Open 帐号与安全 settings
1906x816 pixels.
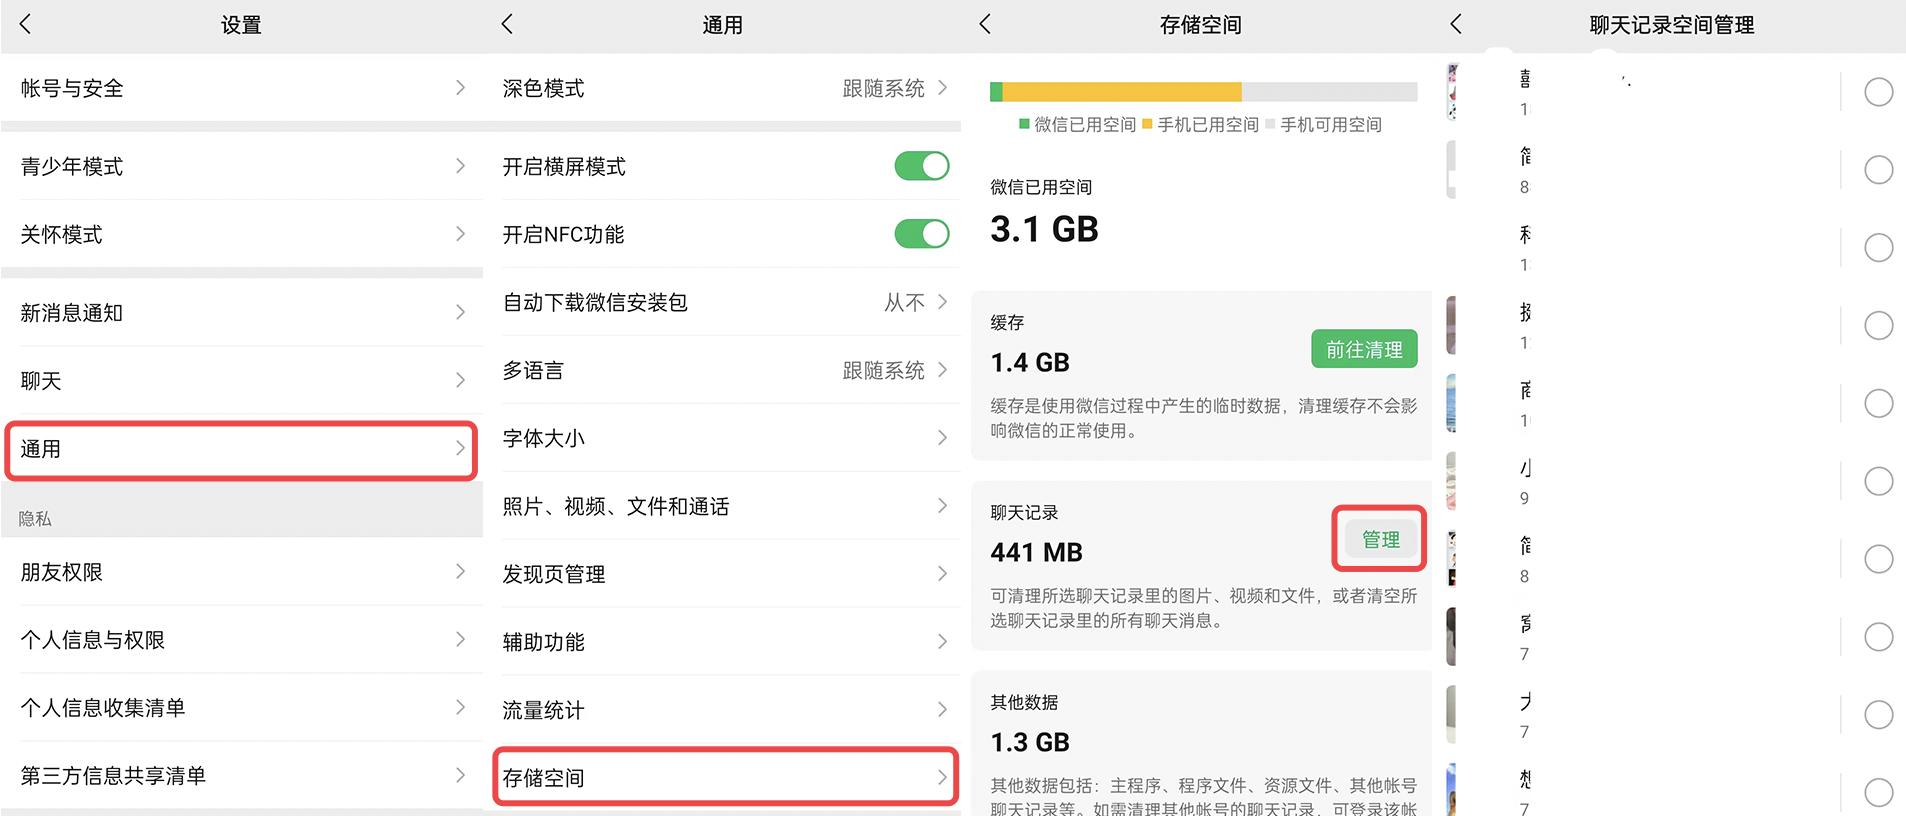tap(240, 88)
